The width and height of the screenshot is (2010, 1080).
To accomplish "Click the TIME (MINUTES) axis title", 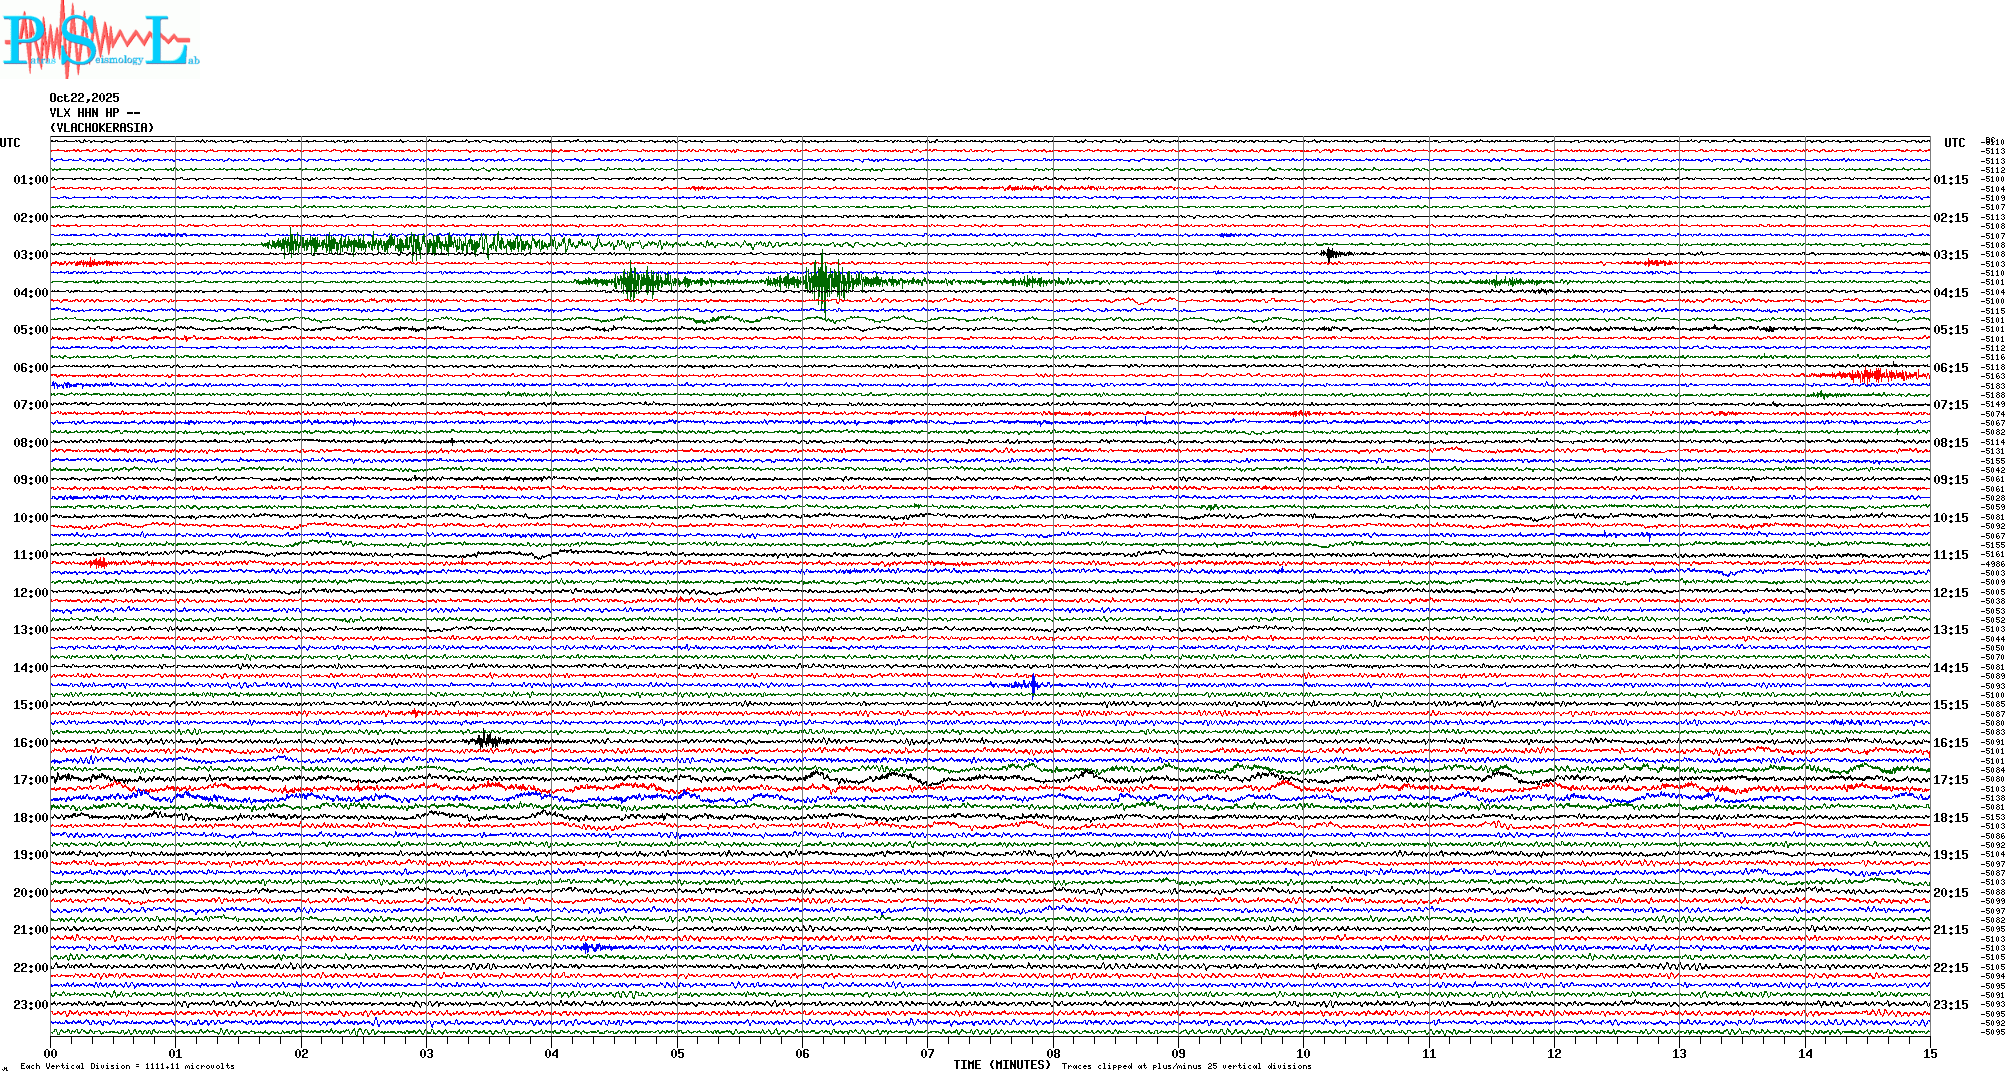I will [1001, 1065].
